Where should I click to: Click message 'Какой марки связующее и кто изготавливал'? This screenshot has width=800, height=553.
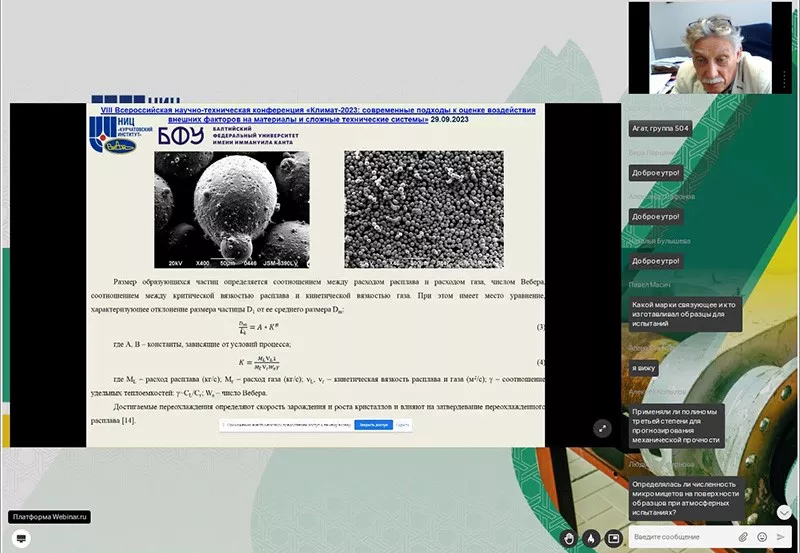click(685, 314)
